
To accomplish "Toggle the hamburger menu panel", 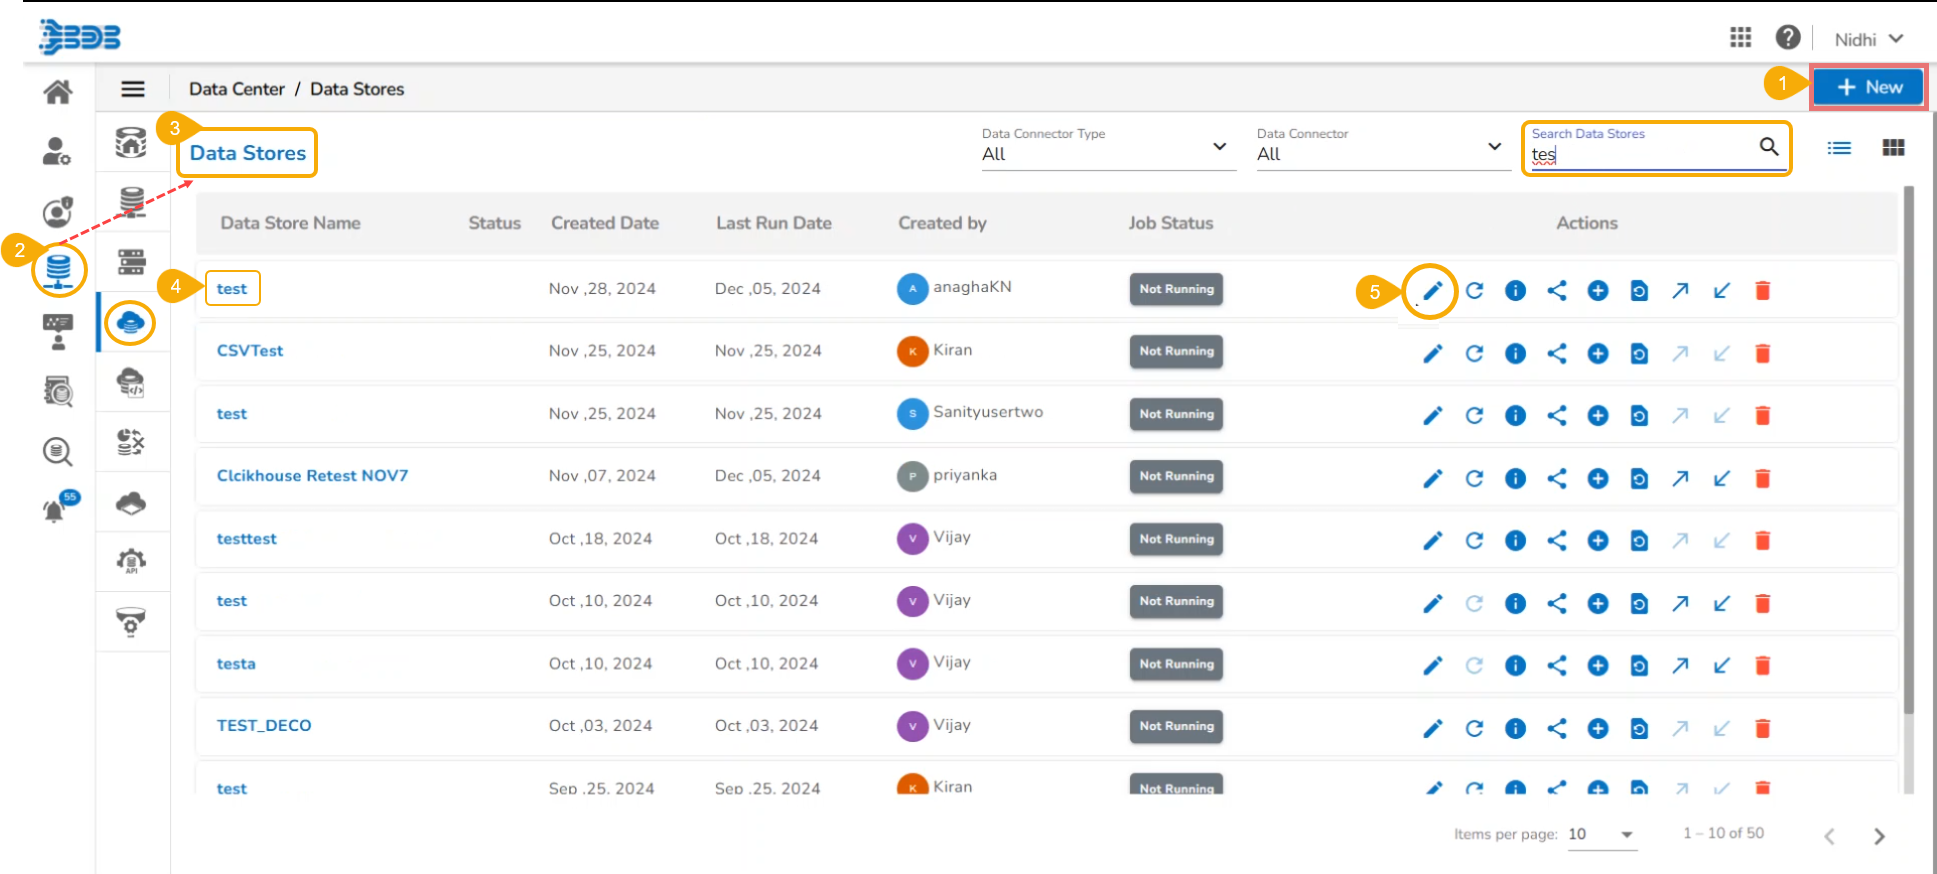I will tap(133, 89).
